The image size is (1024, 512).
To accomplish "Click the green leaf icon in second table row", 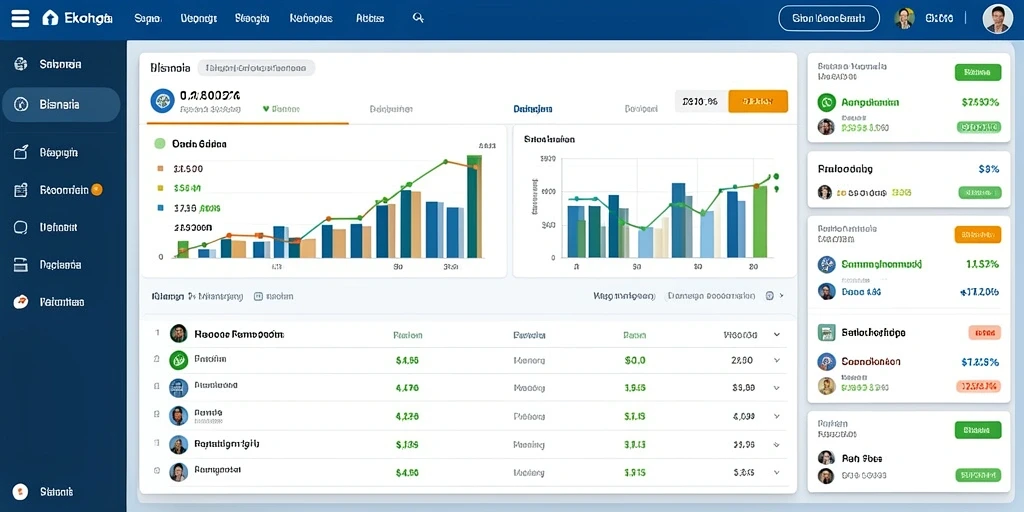I will pyautogui.click(x=178, y=360).
